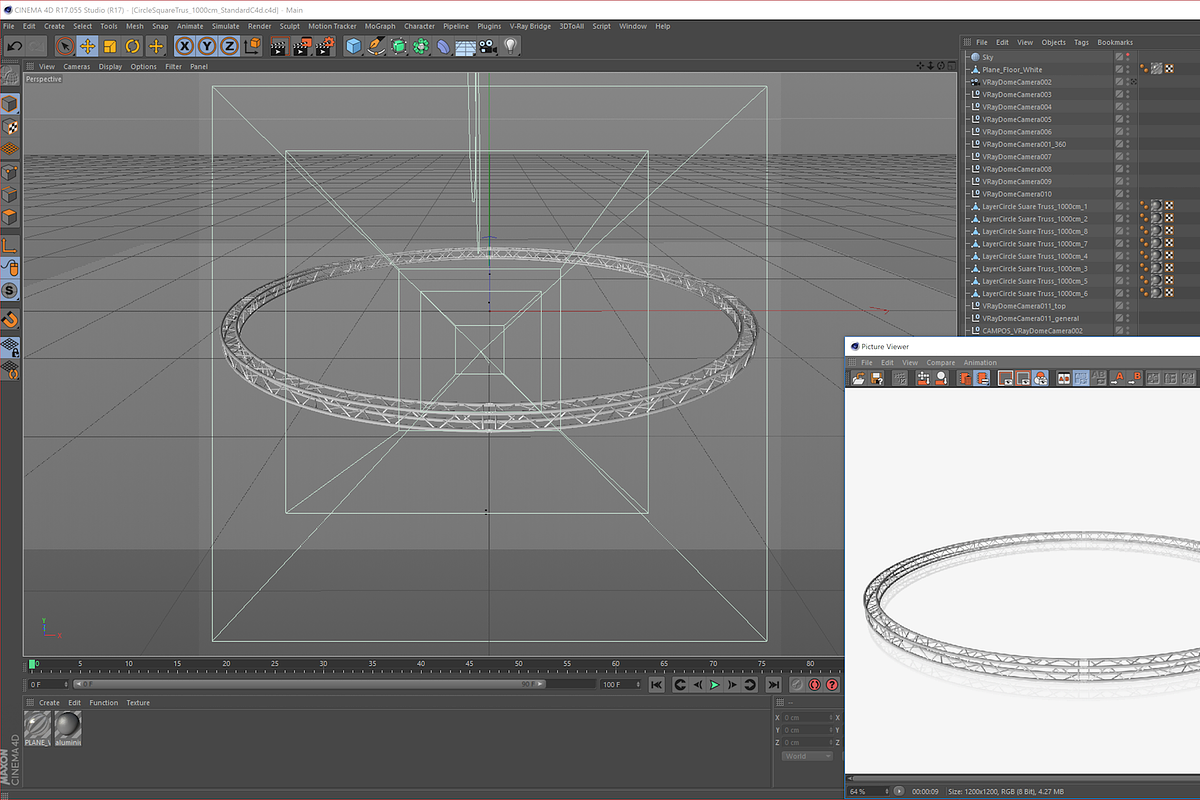Click the spline Pen tool icon
The height and width of the screenshot is (800, 1200).
click(376, 46)
